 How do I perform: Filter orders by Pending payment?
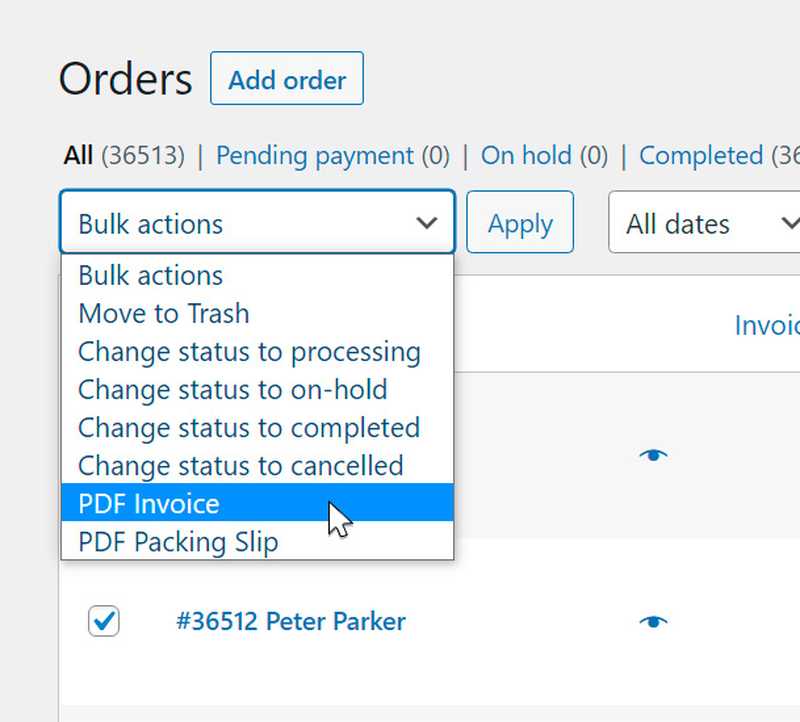pos(314,156)
